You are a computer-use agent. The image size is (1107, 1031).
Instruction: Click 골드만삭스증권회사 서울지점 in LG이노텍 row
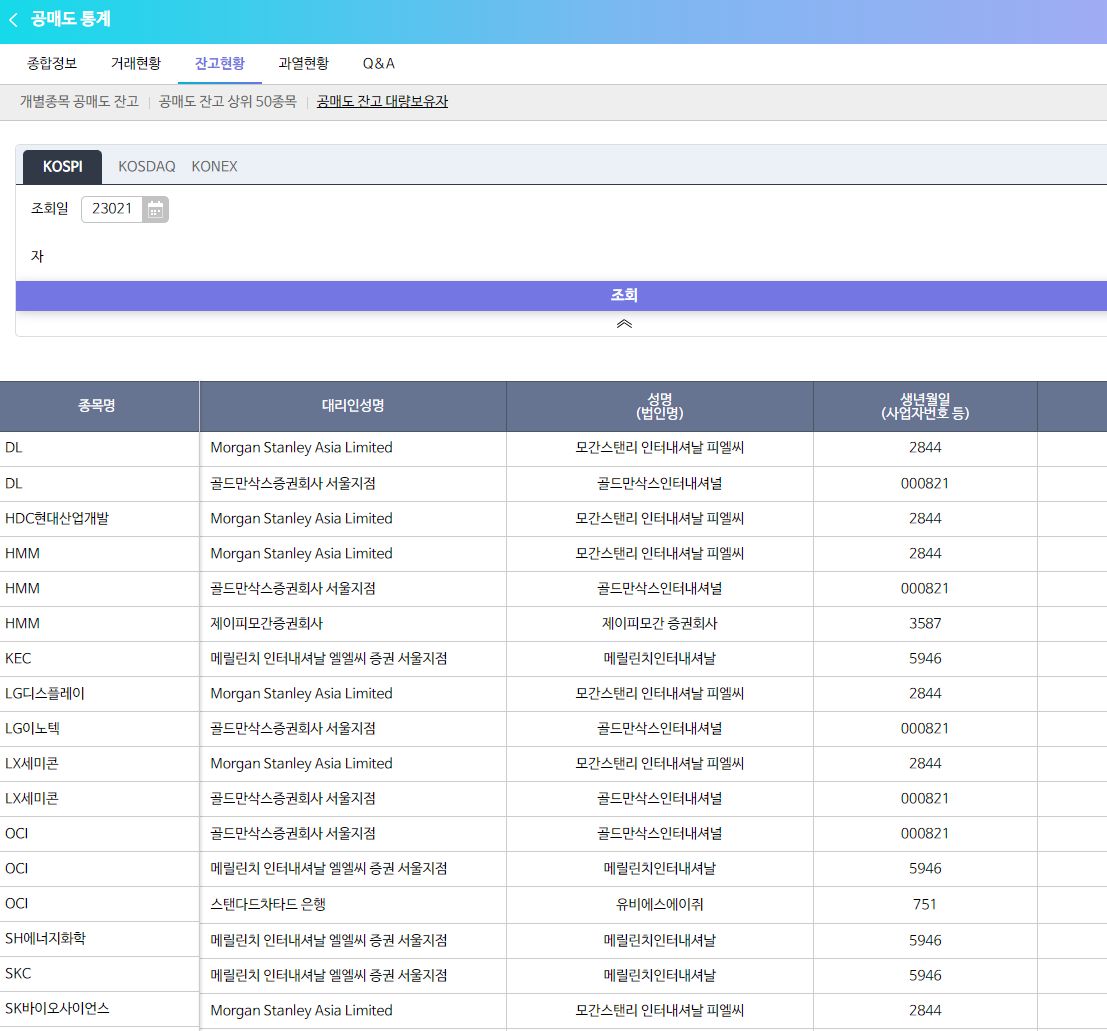(x=293, y=729)
